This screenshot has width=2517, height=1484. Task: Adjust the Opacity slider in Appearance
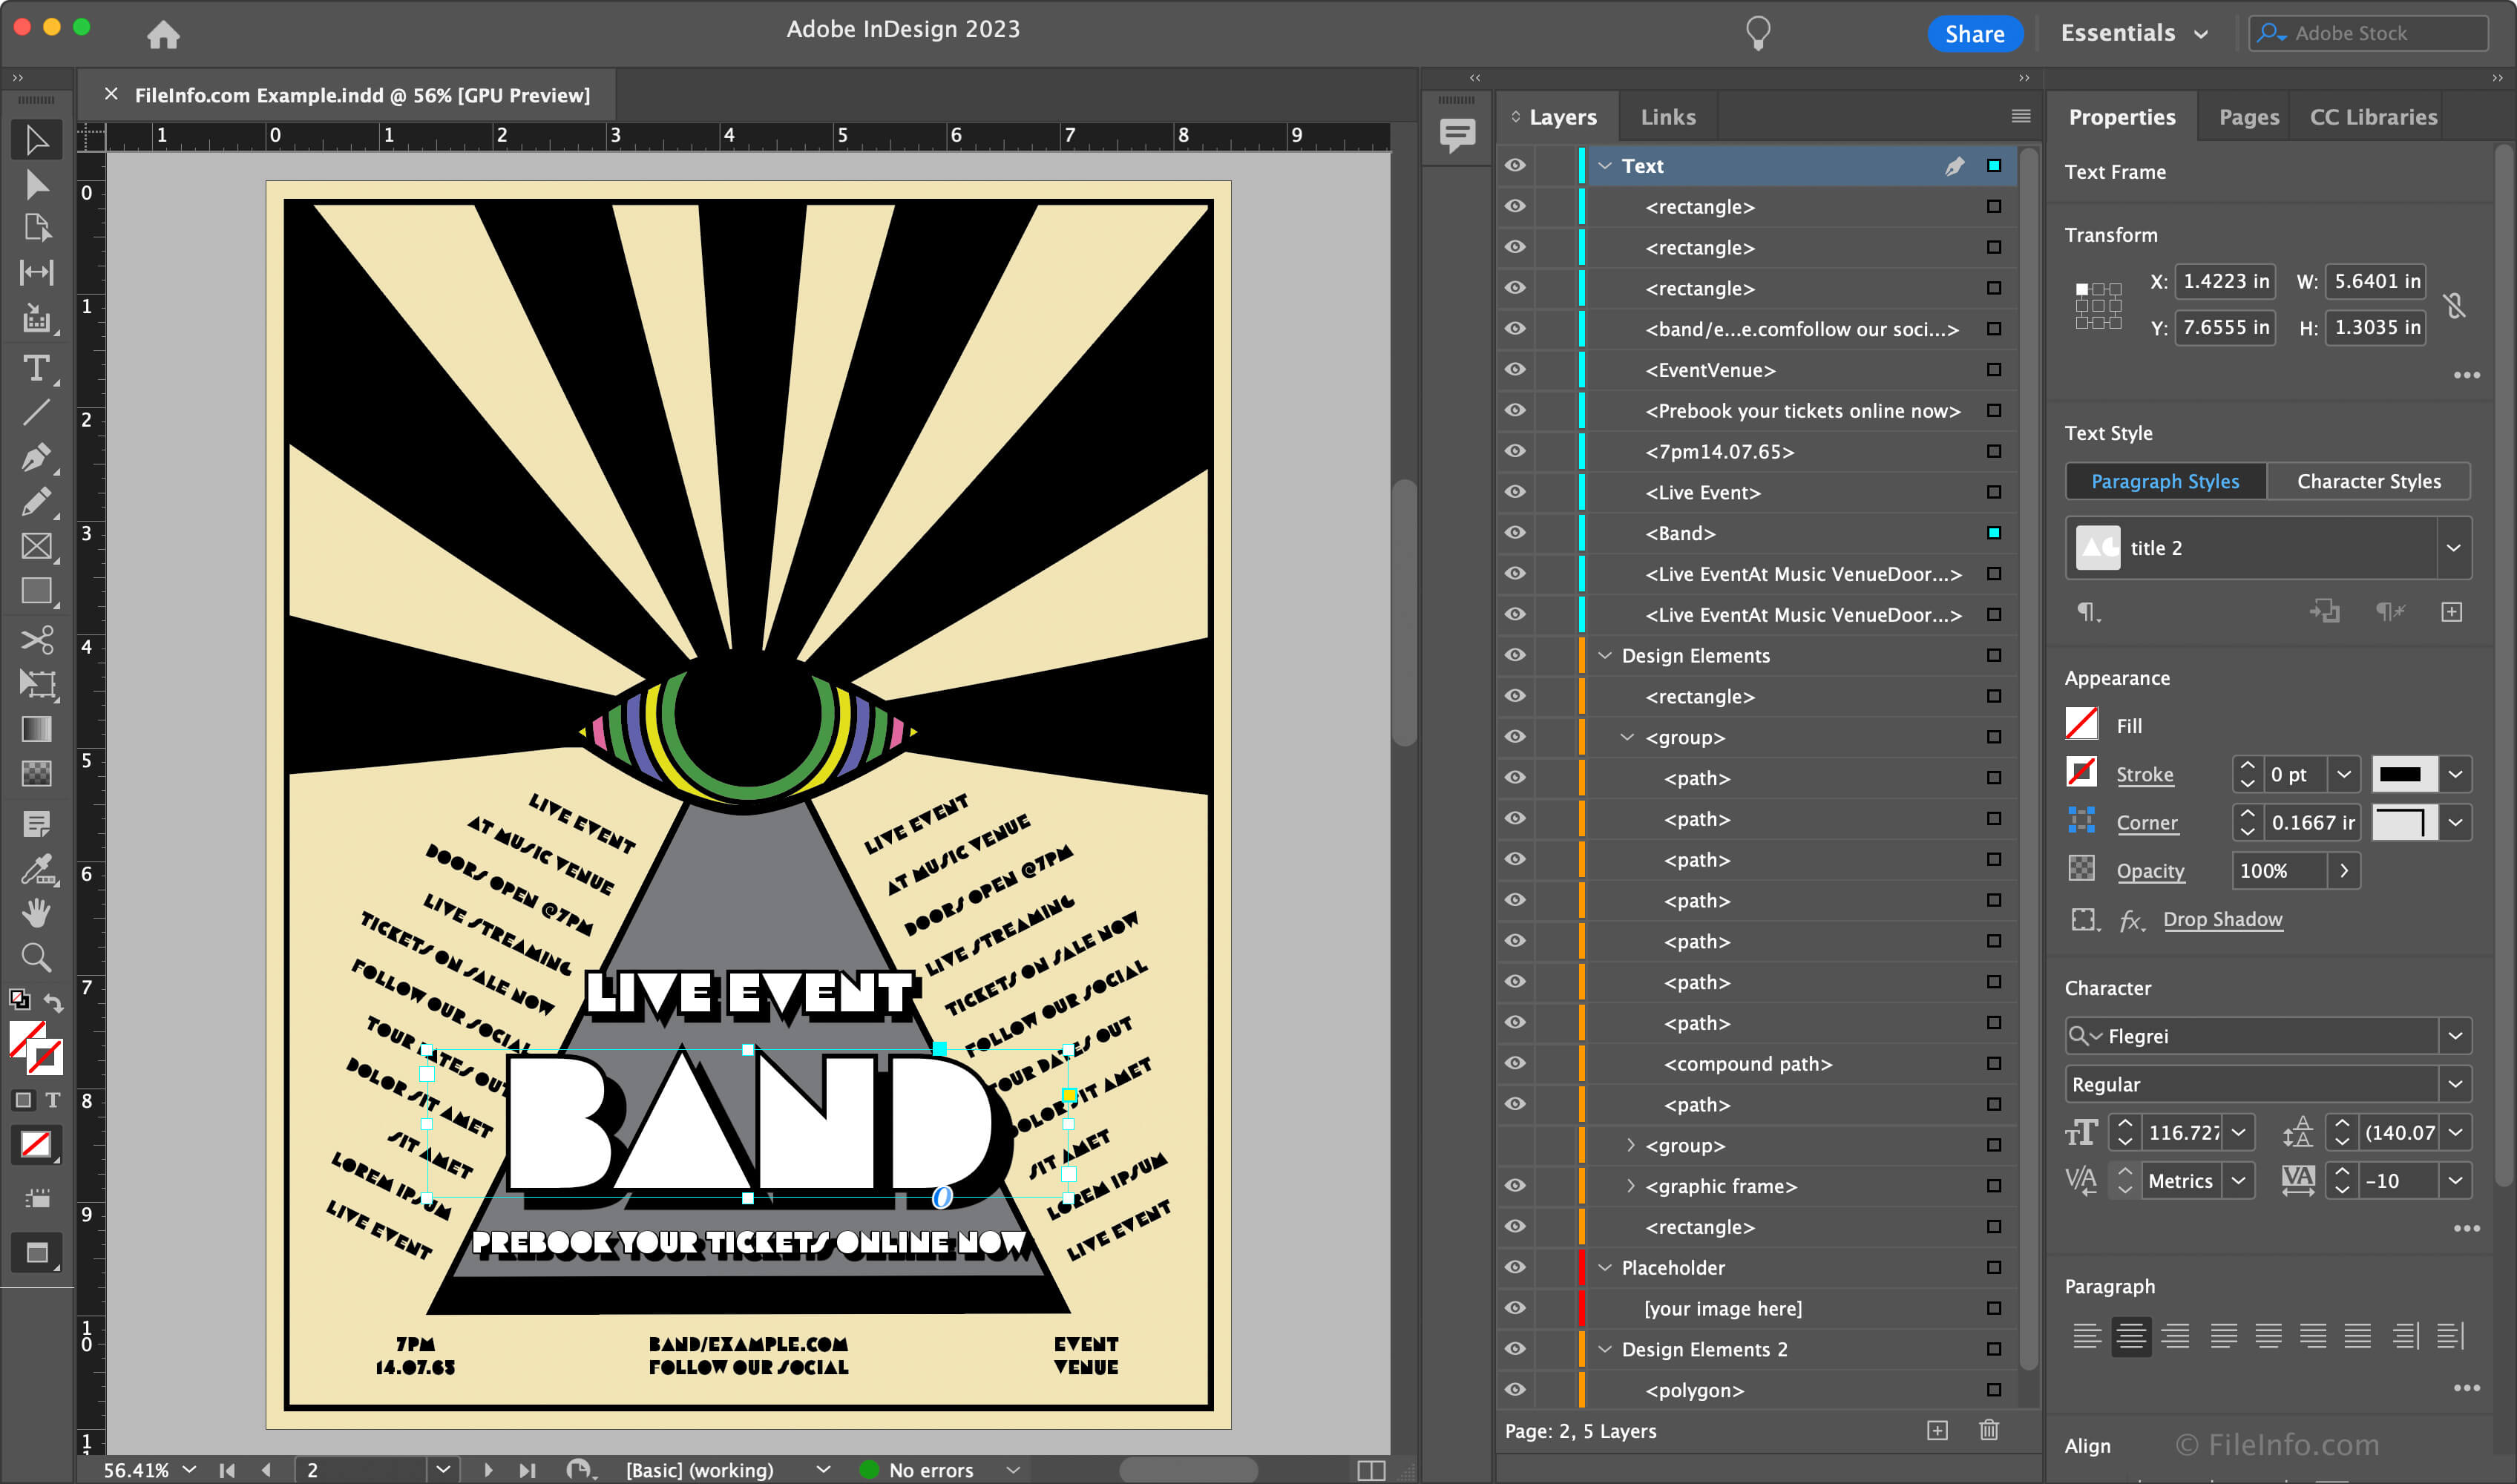(x=2346, y=869)
